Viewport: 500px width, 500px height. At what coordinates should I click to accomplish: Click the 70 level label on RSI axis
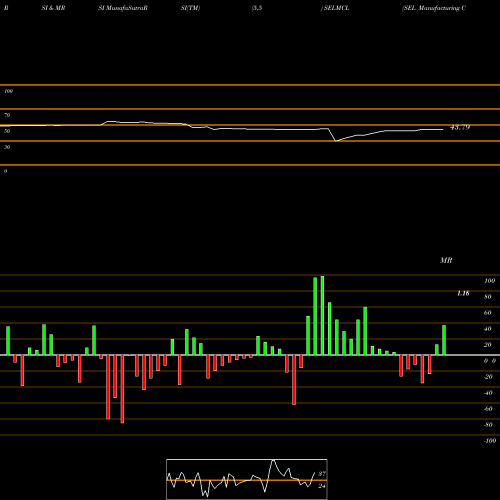[7, 115]
